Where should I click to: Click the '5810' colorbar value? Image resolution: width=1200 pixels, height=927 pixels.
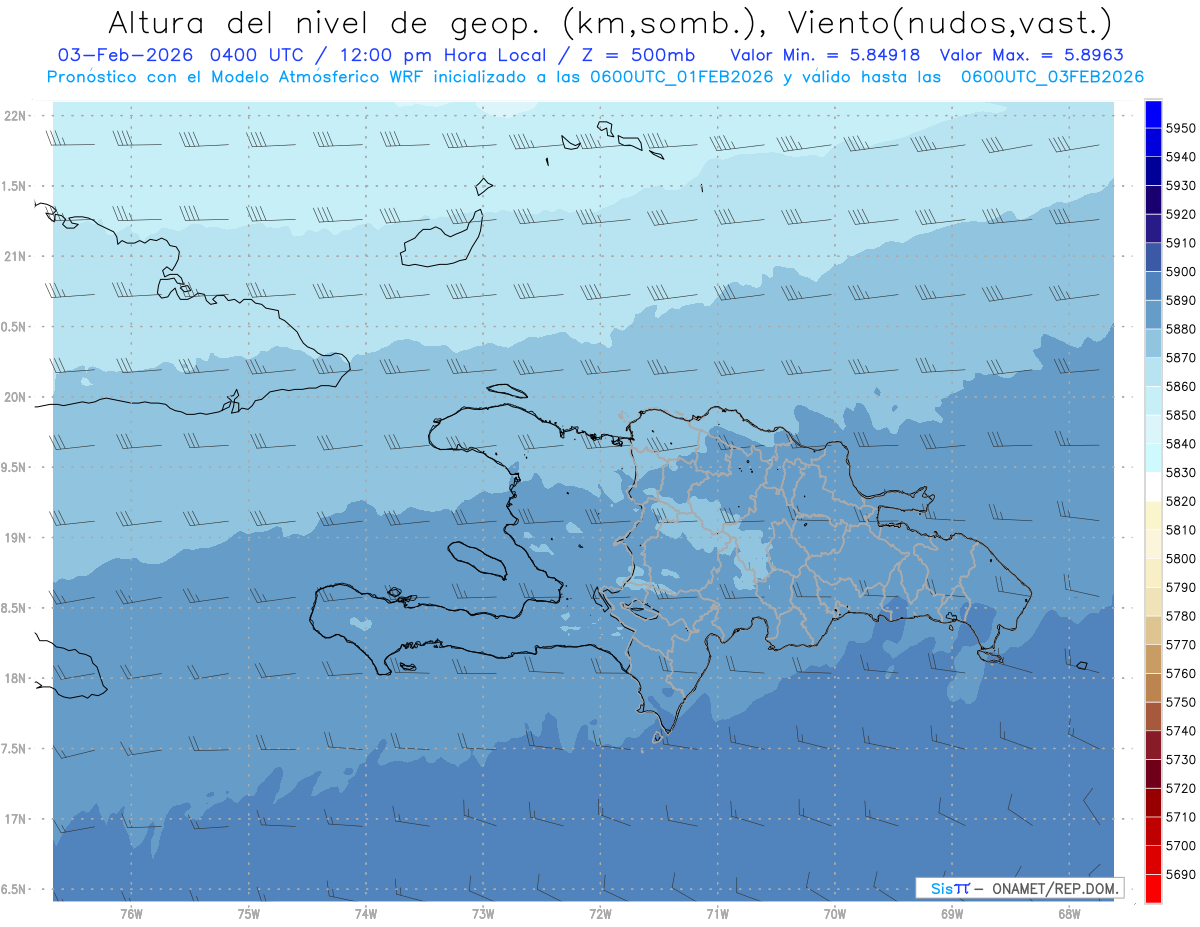[1181, 530]
